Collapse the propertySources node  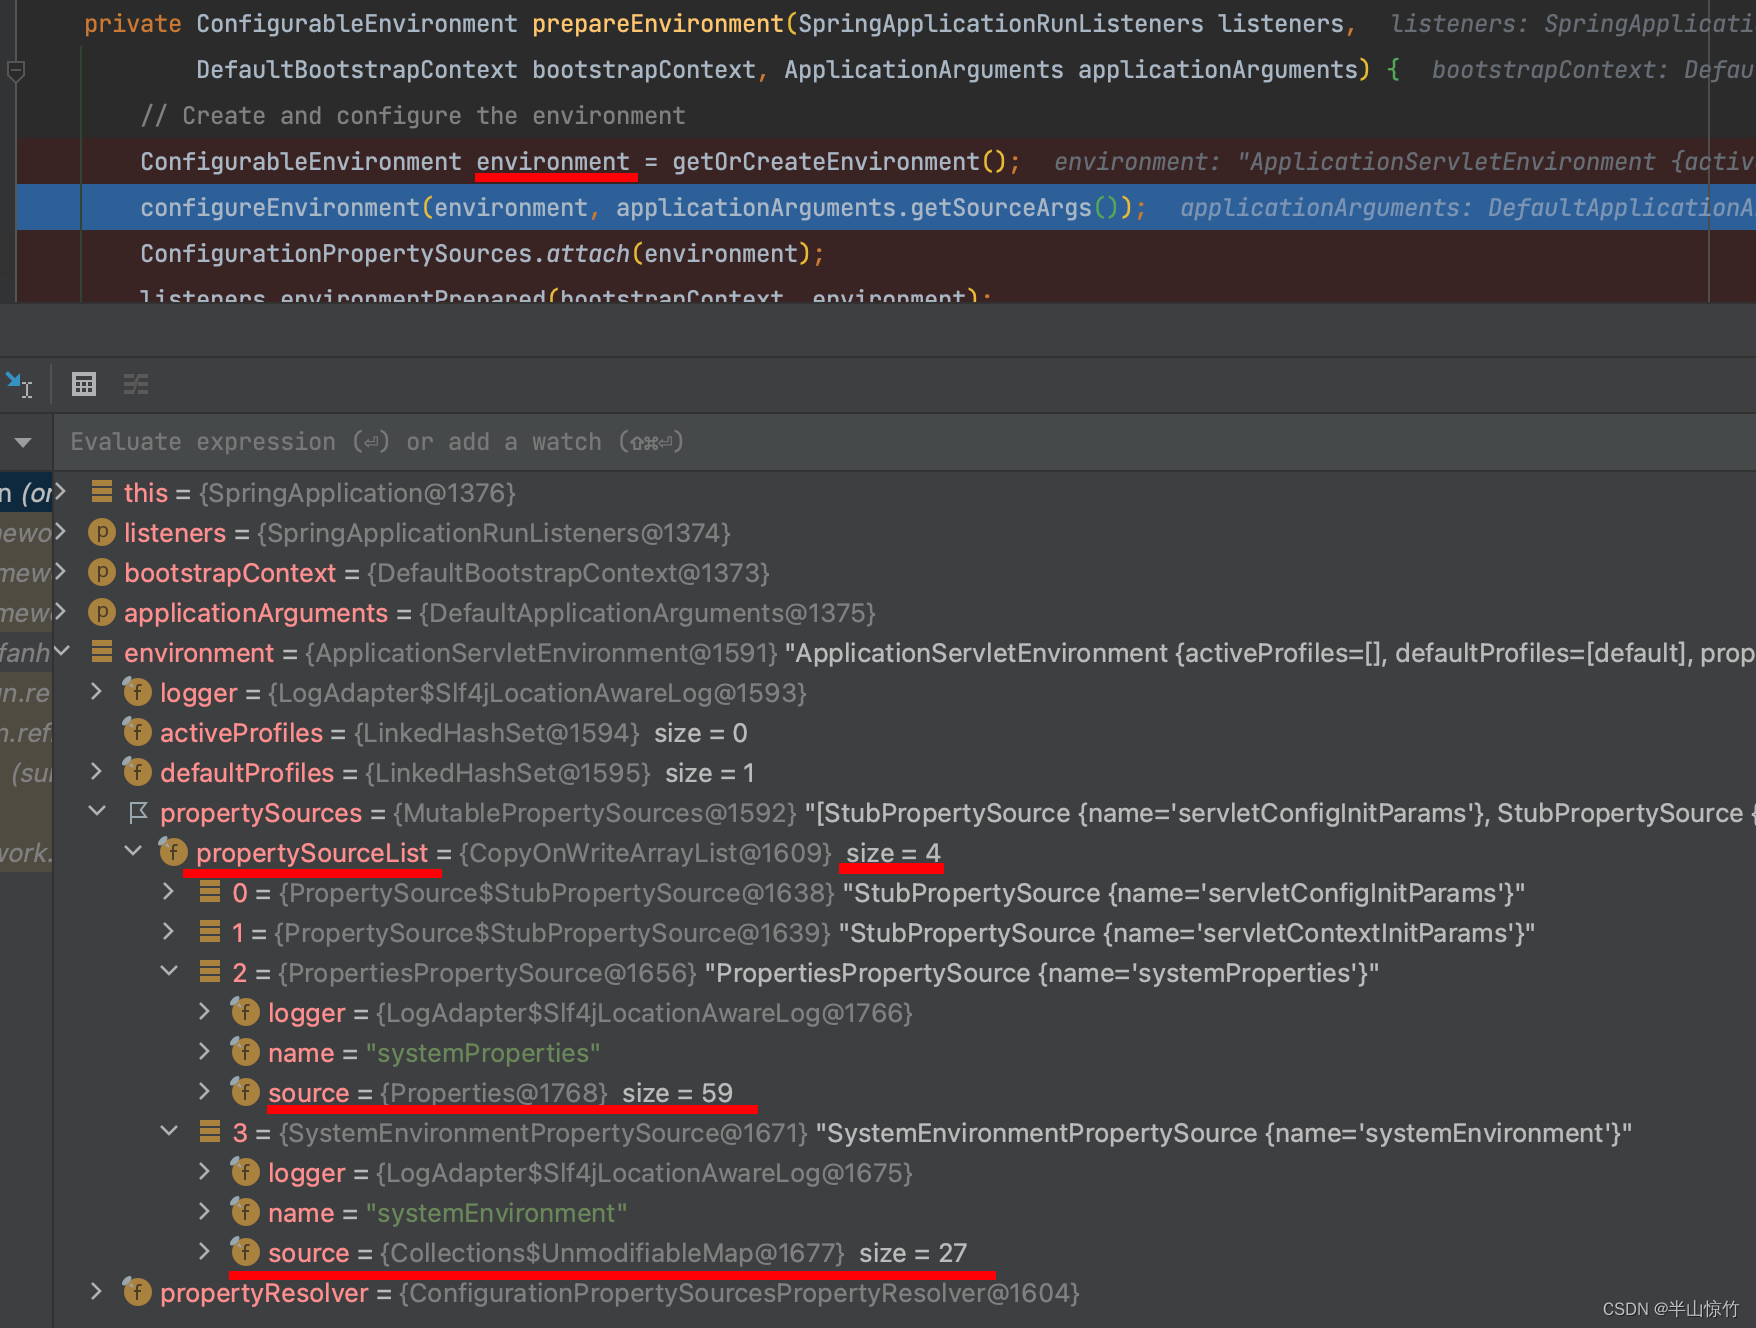[x=97, y=812]
